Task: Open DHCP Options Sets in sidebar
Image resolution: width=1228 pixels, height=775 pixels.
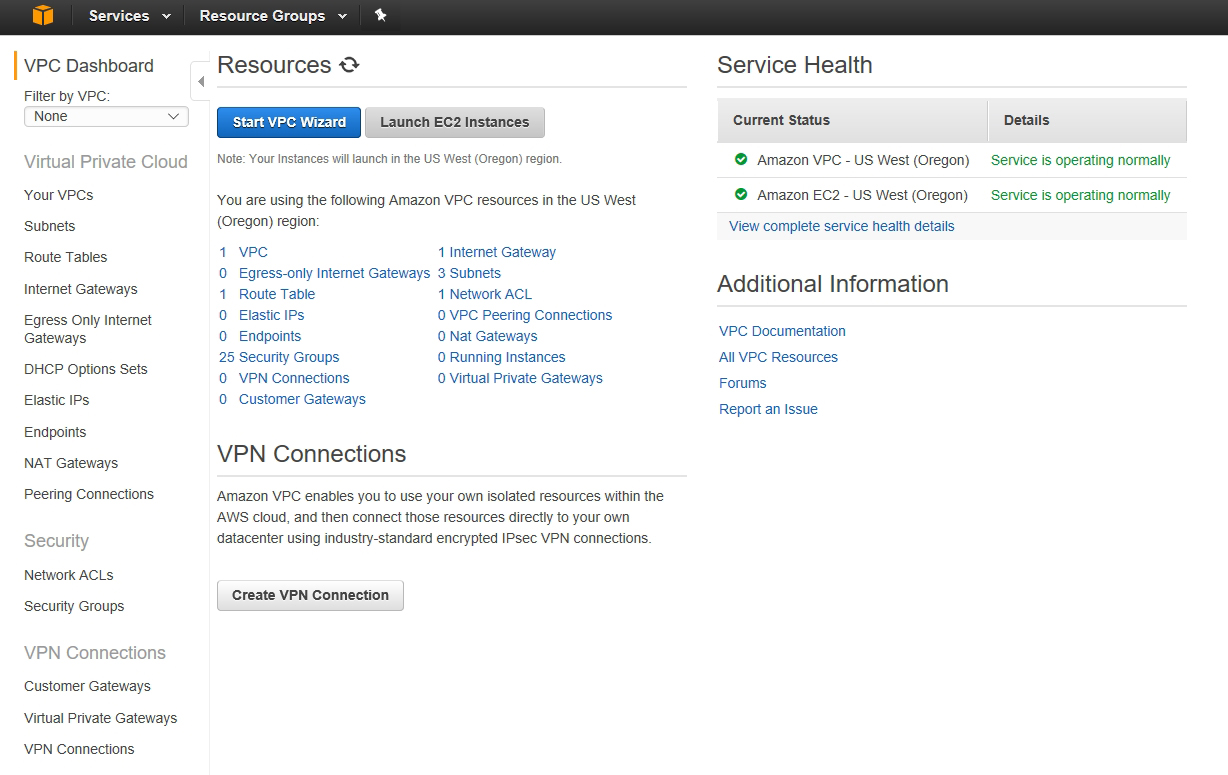Action: click(86, 369)
